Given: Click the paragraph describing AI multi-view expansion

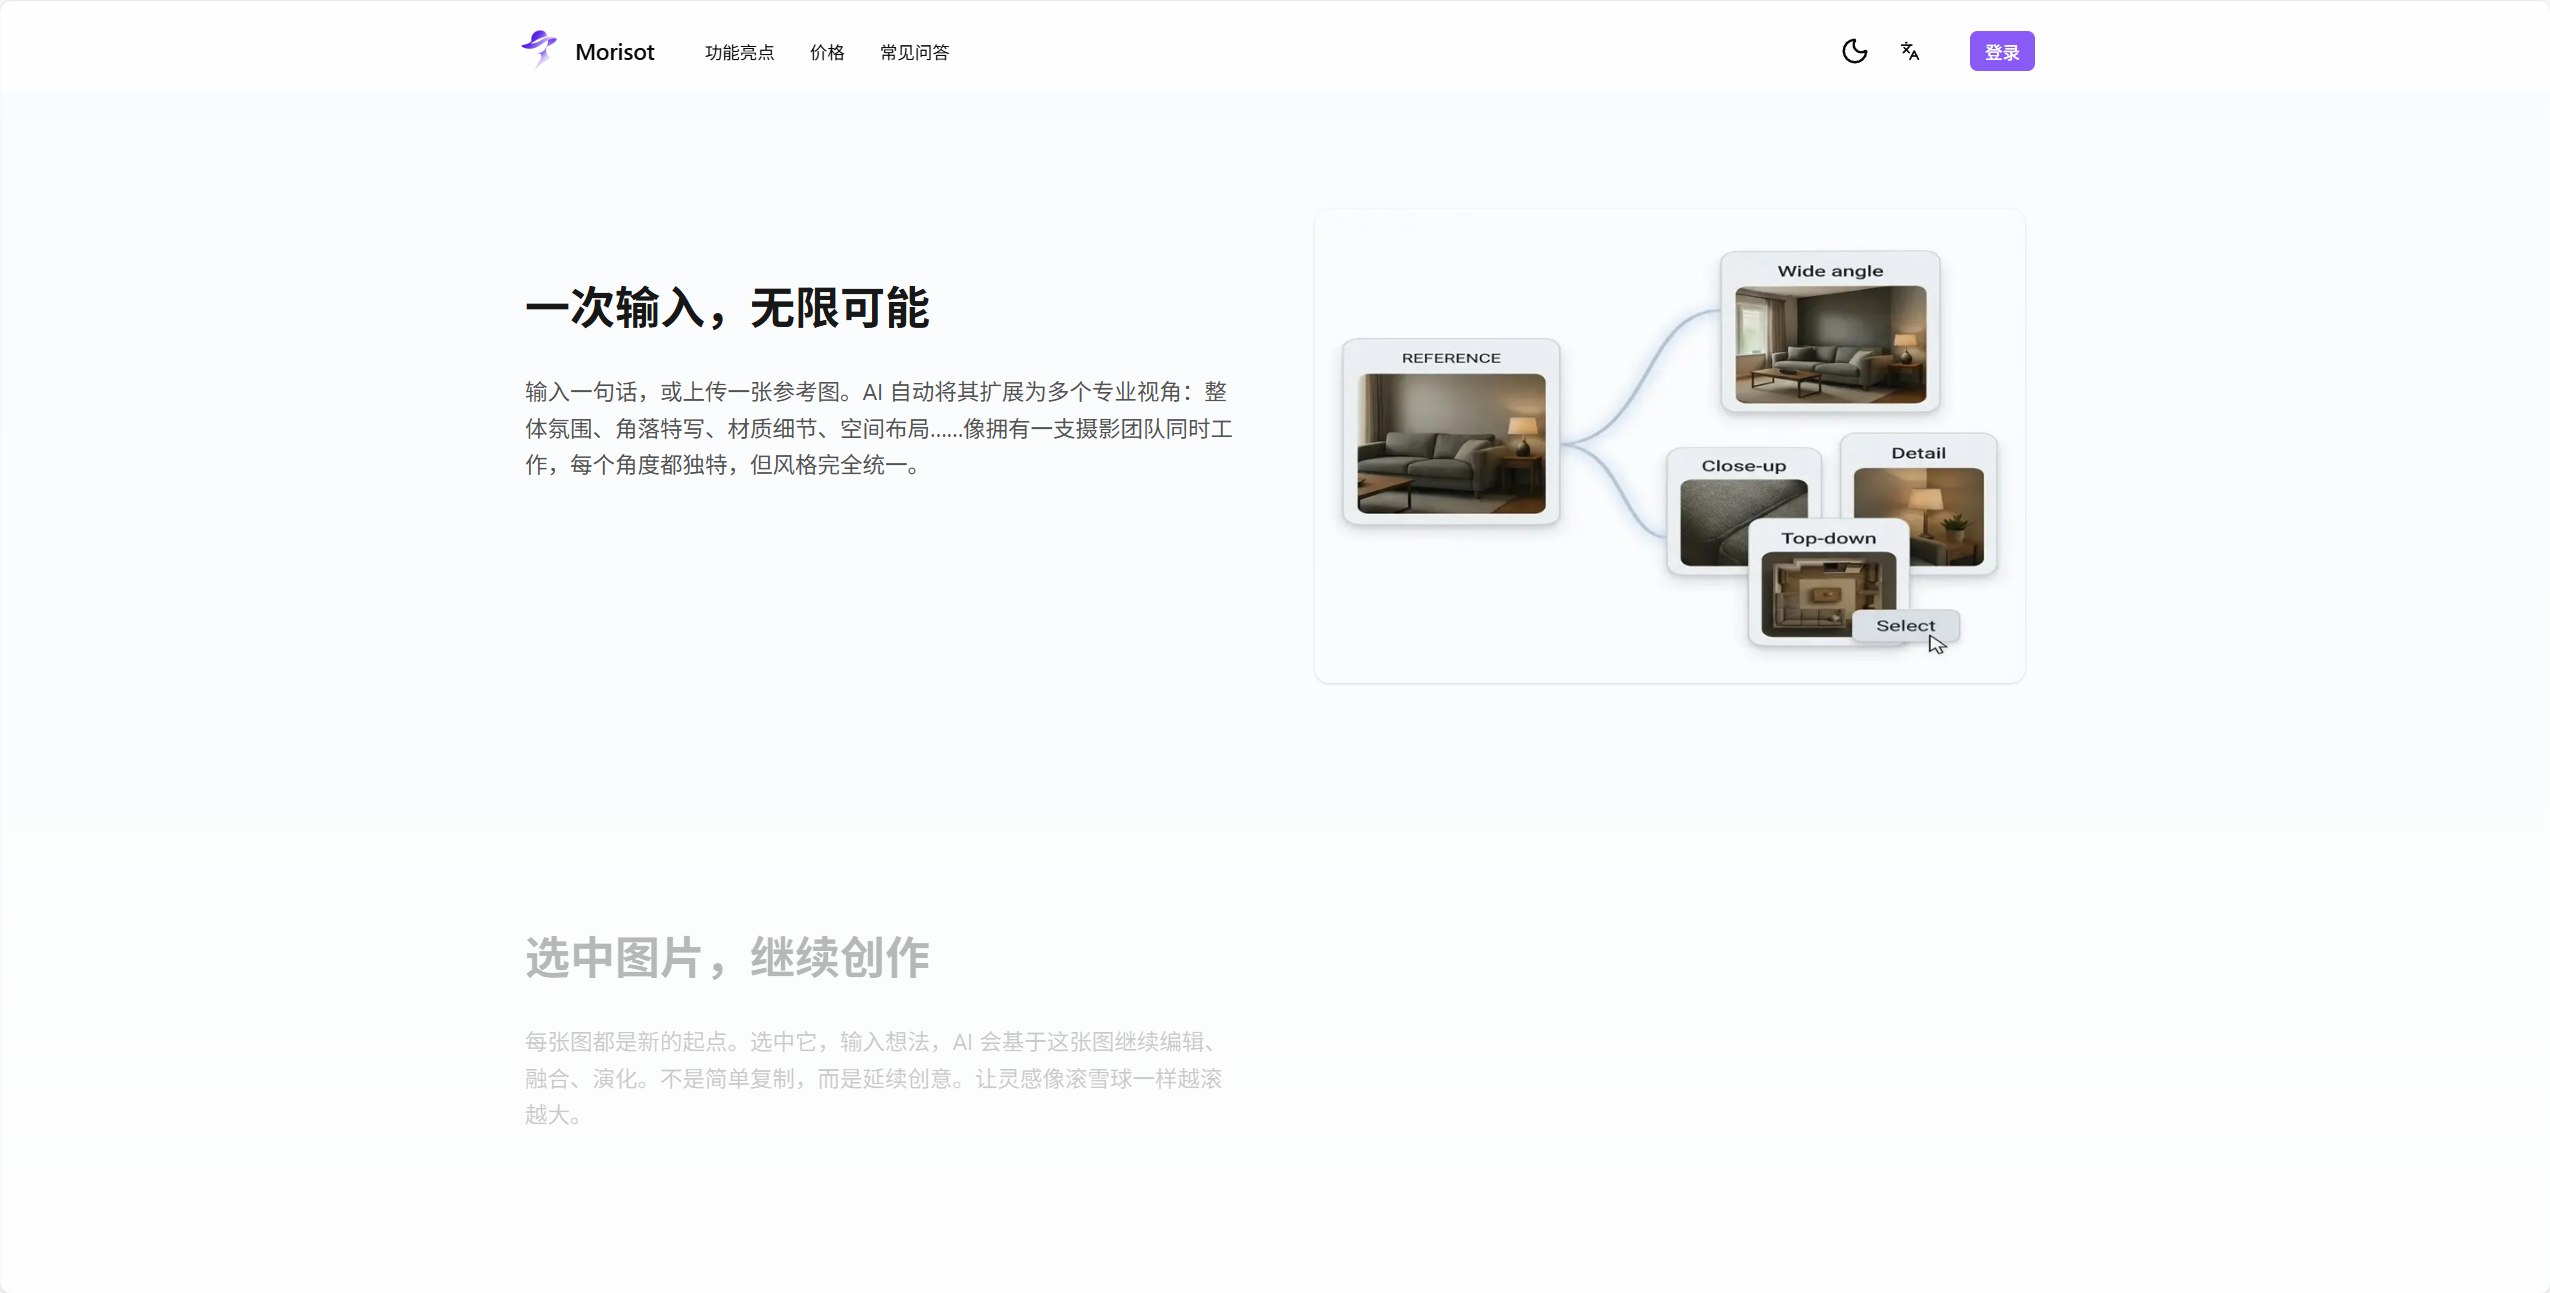Looking at the screenshot, I should click(879, 428).
